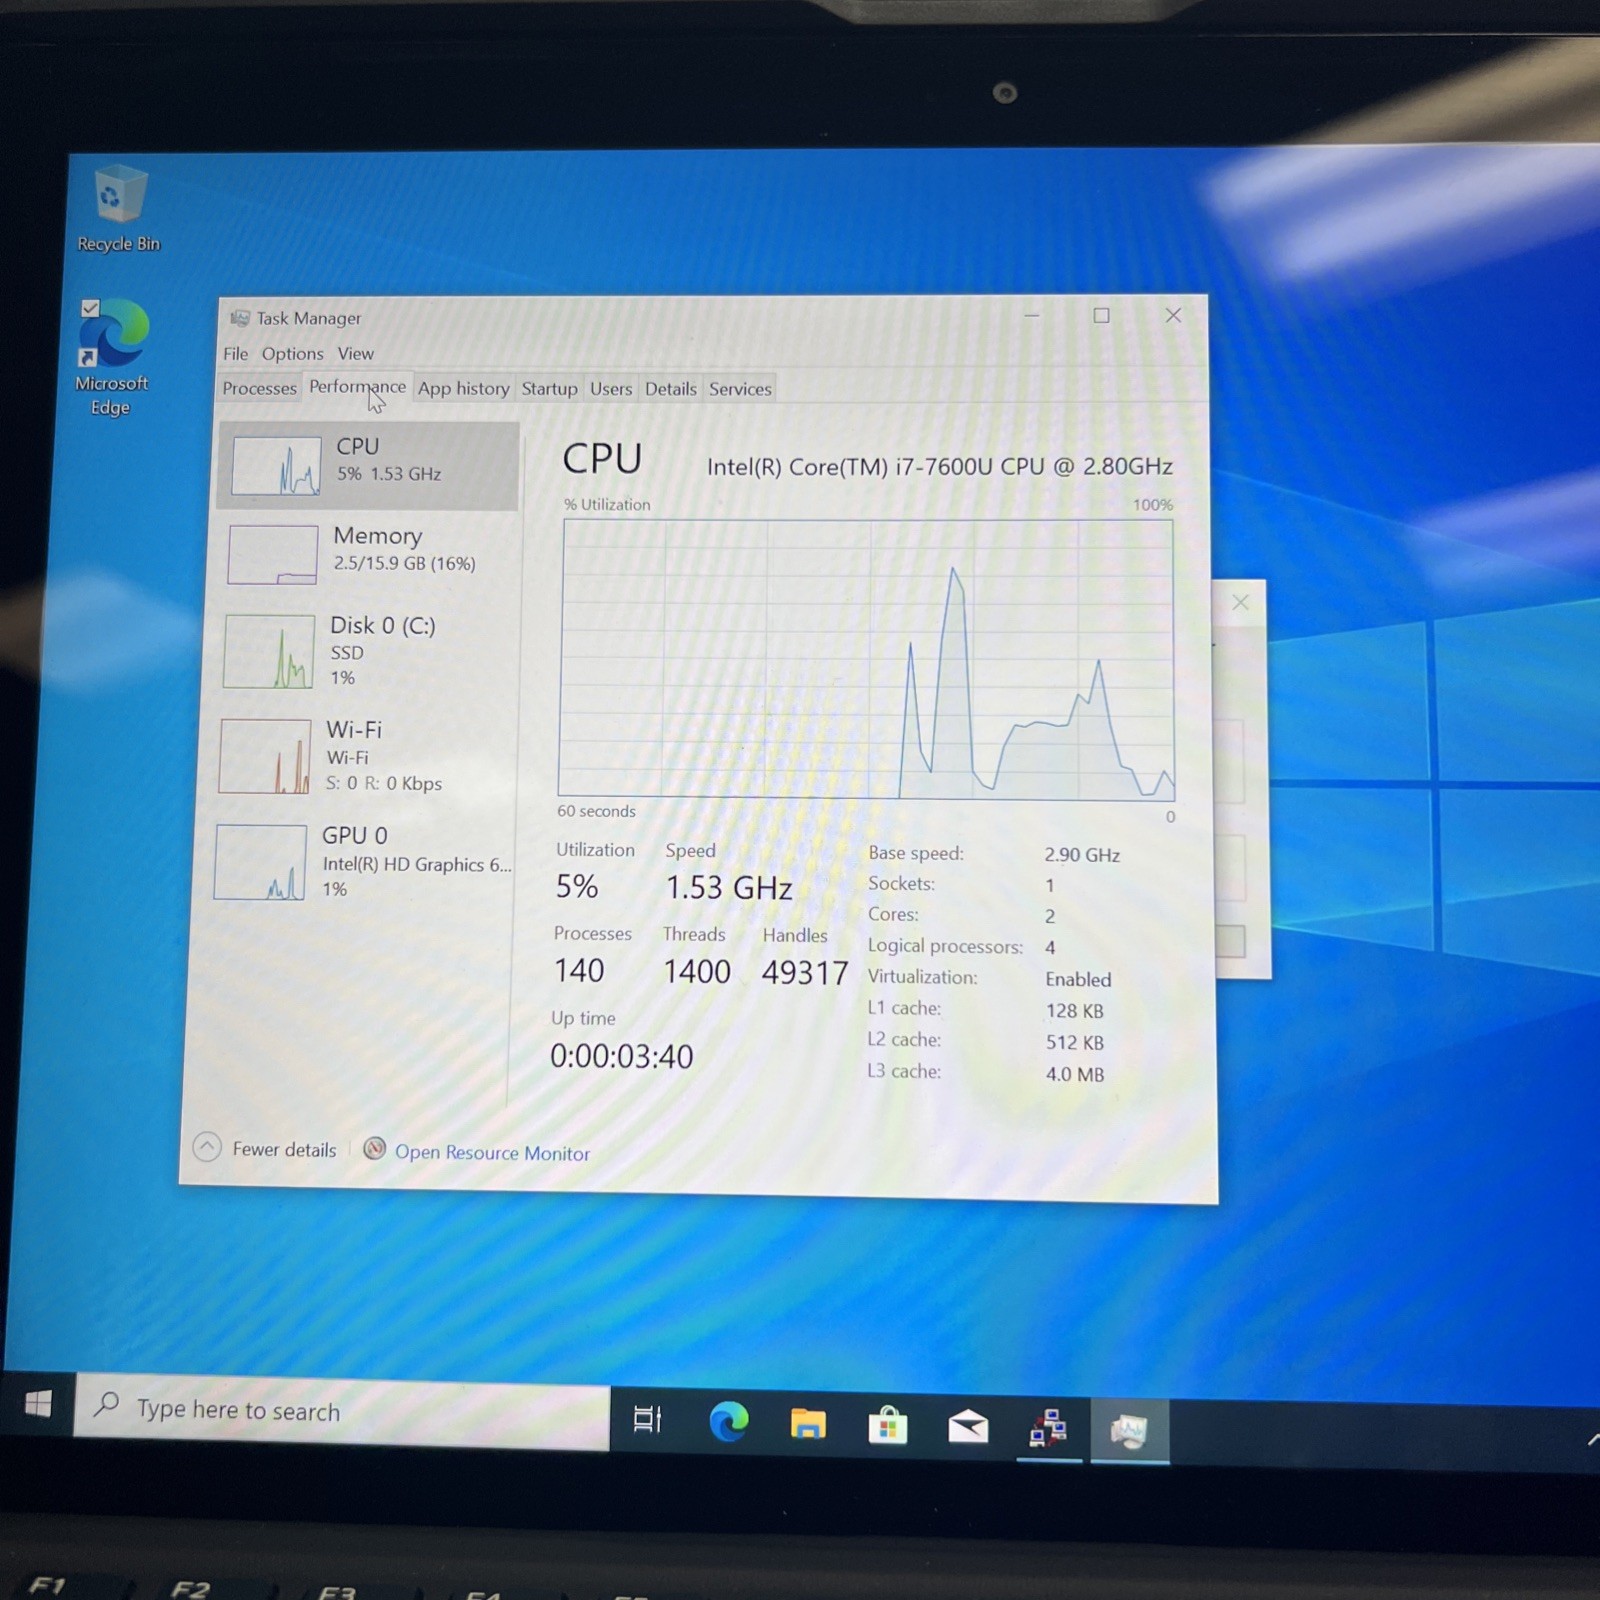Open the File menu
Viewport: 1600px width, 1600px height.
pyautogui.click(x=236, y=353)
